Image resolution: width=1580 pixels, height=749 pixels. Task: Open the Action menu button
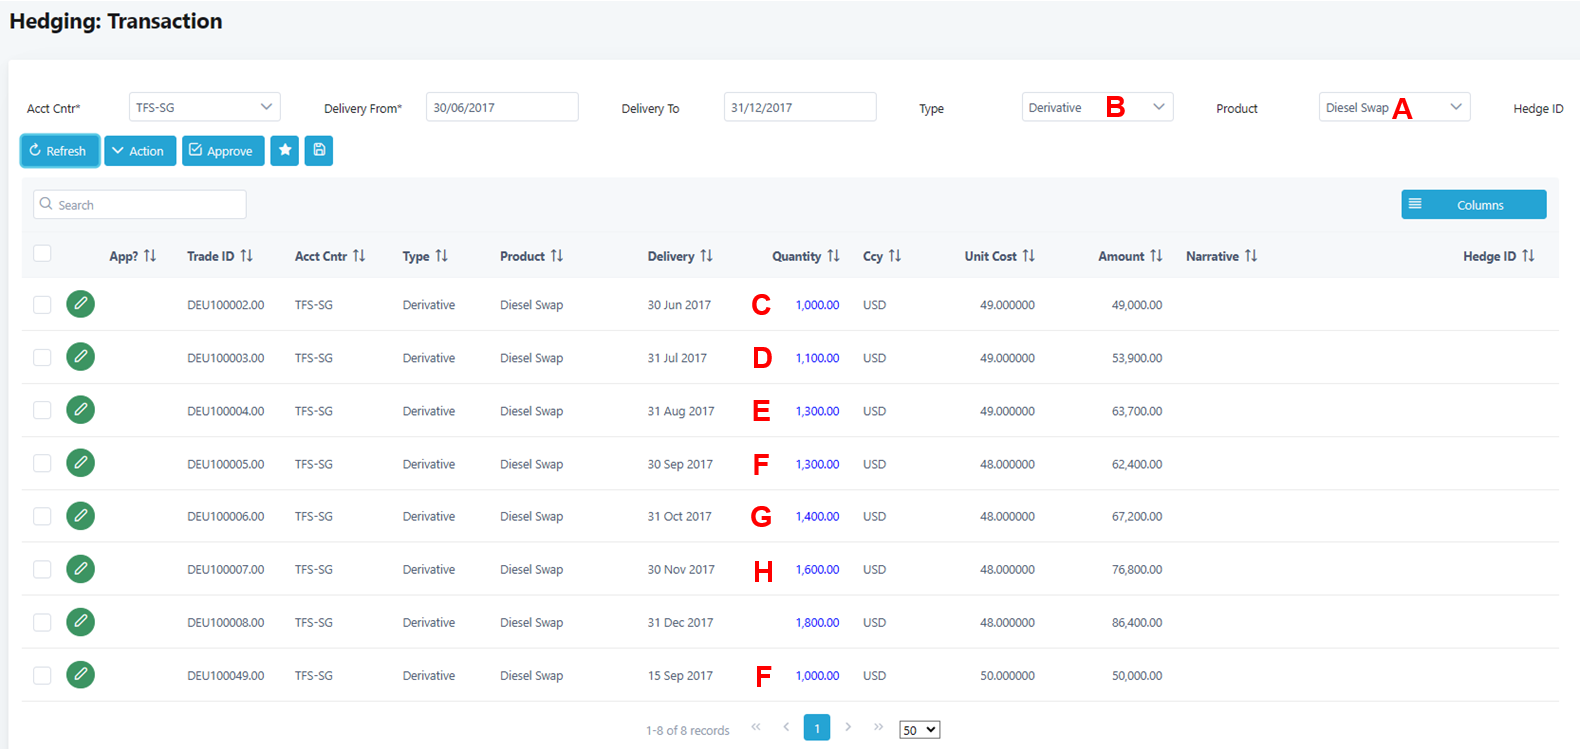(x=140, y=151)
